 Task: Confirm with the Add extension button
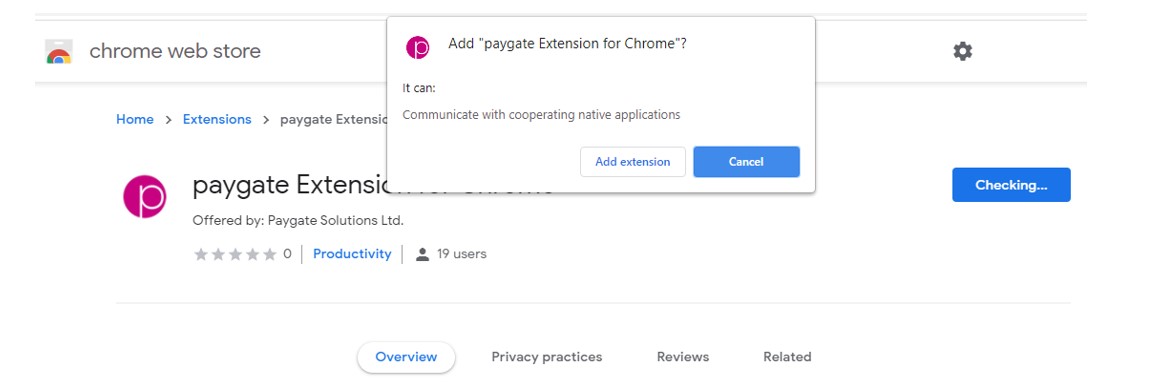(633, 162)
